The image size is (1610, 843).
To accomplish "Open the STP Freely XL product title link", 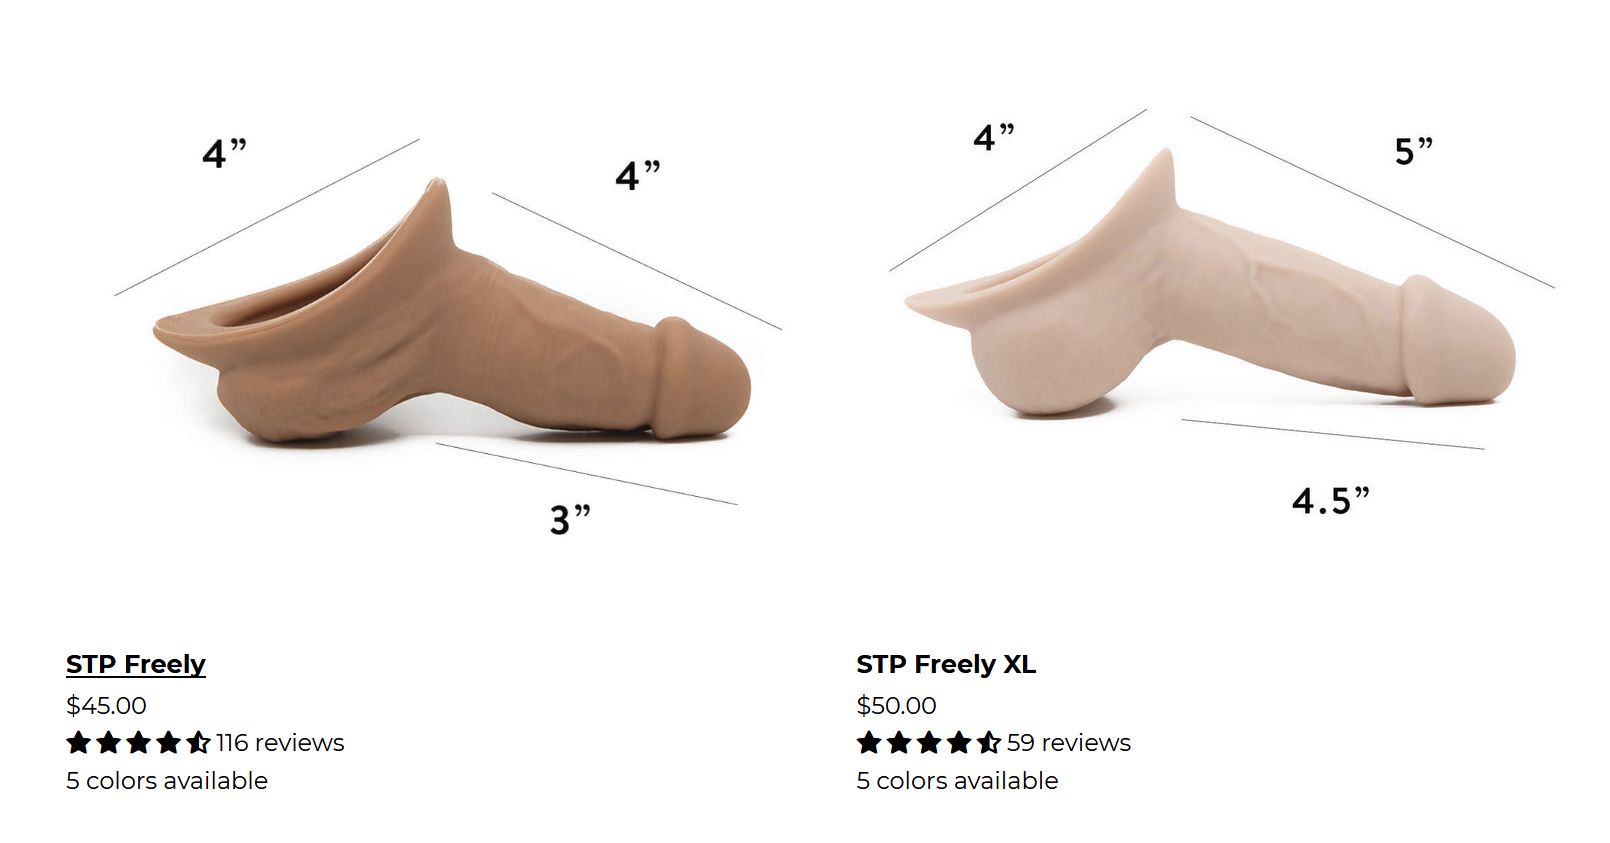I will [946, 664].
